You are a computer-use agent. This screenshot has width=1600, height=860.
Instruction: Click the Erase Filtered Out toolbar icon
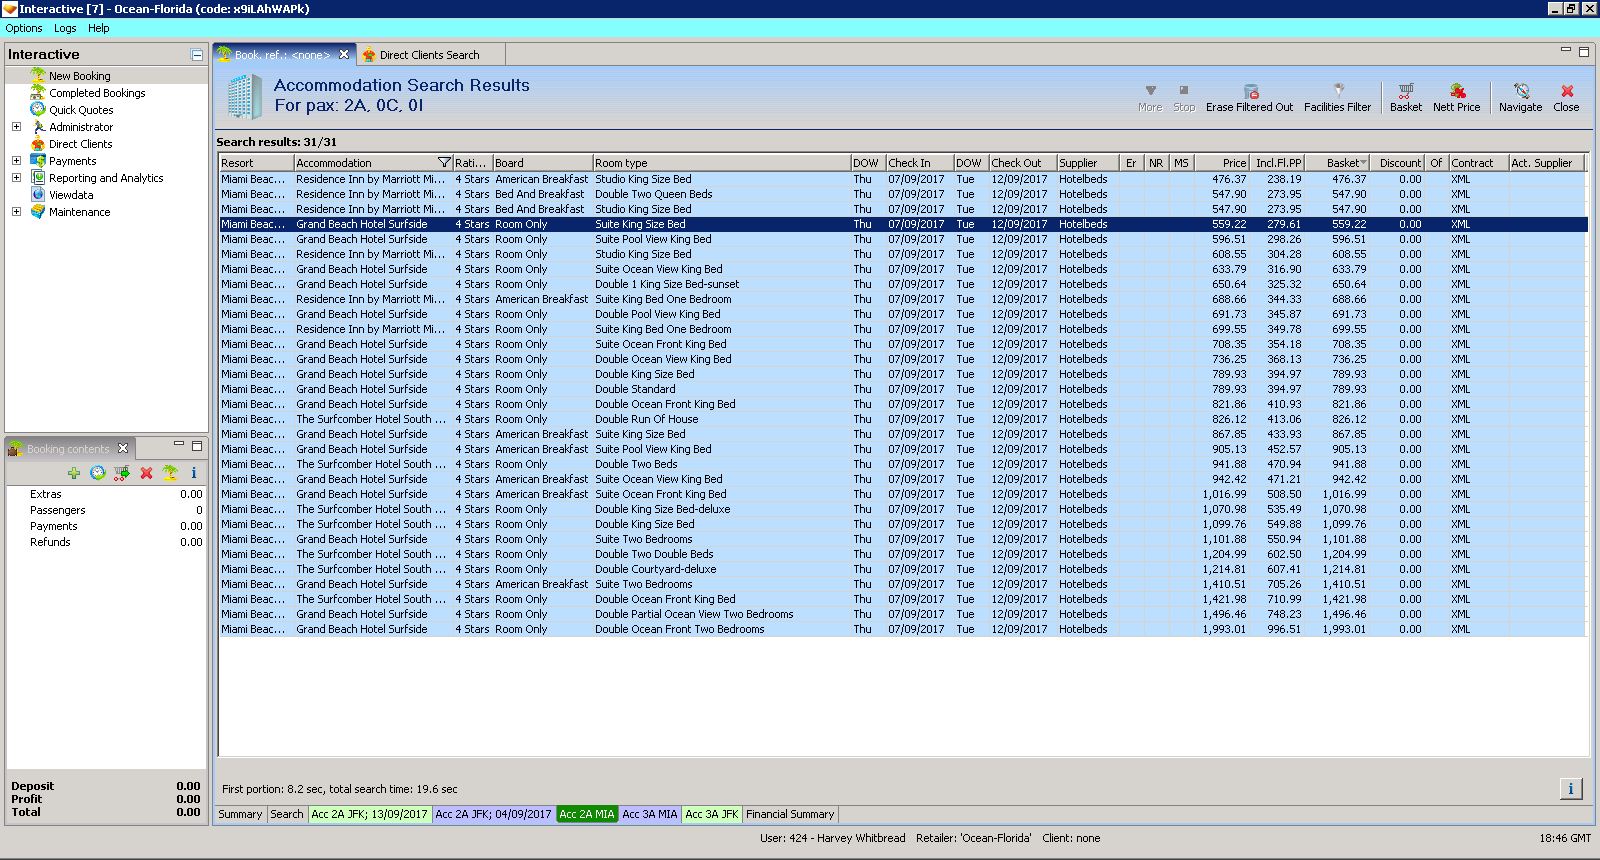(x=1250, y=92)
